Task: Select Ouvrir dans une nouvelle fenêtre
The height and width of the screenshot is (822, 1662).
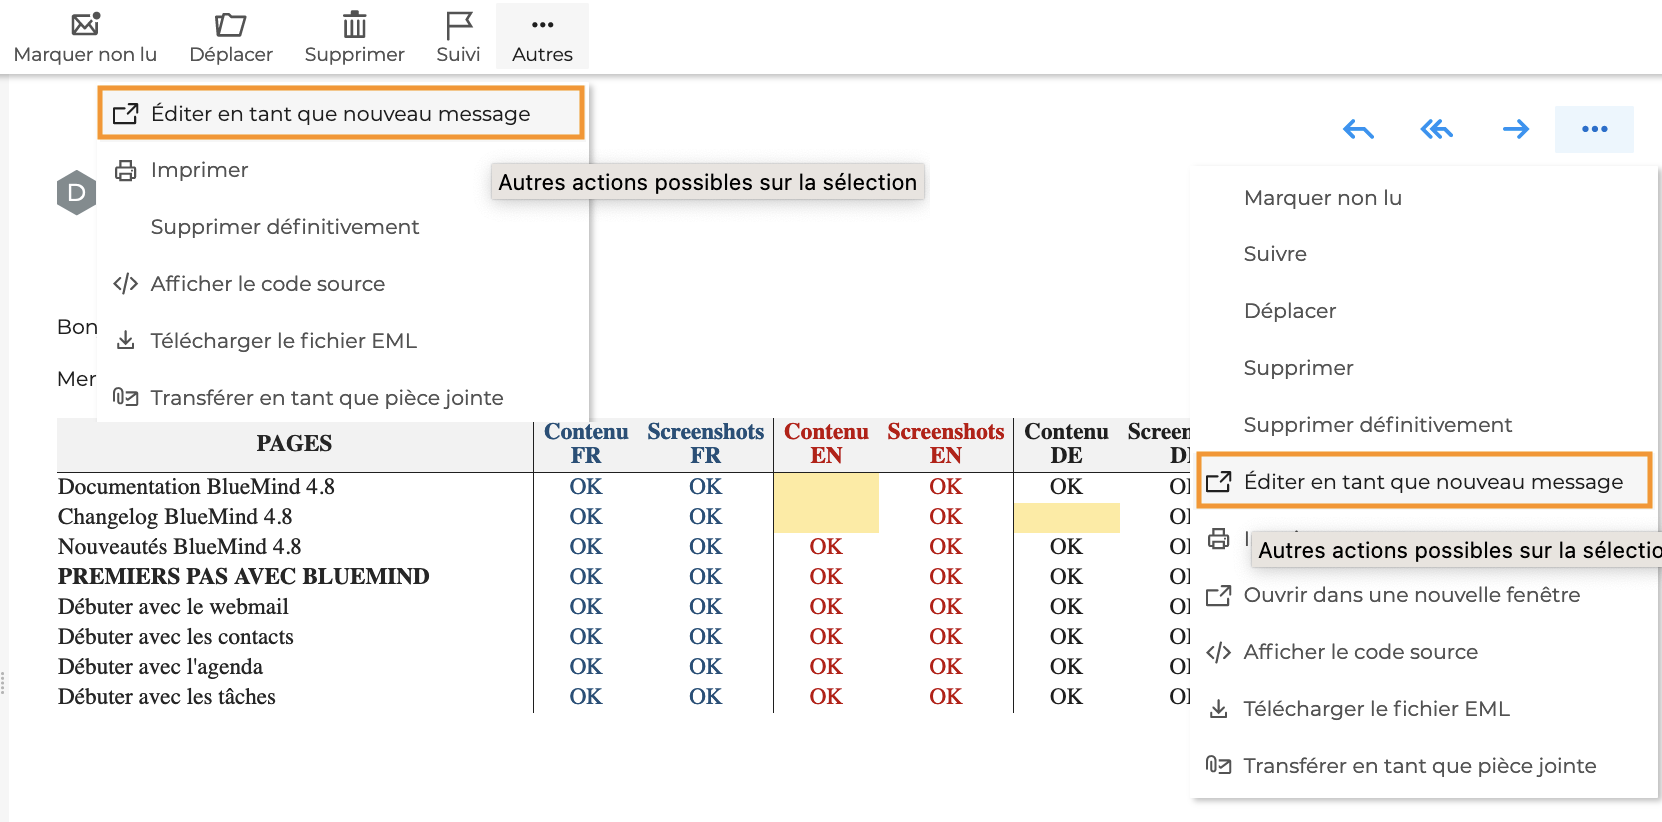Action: [1411, 595]
